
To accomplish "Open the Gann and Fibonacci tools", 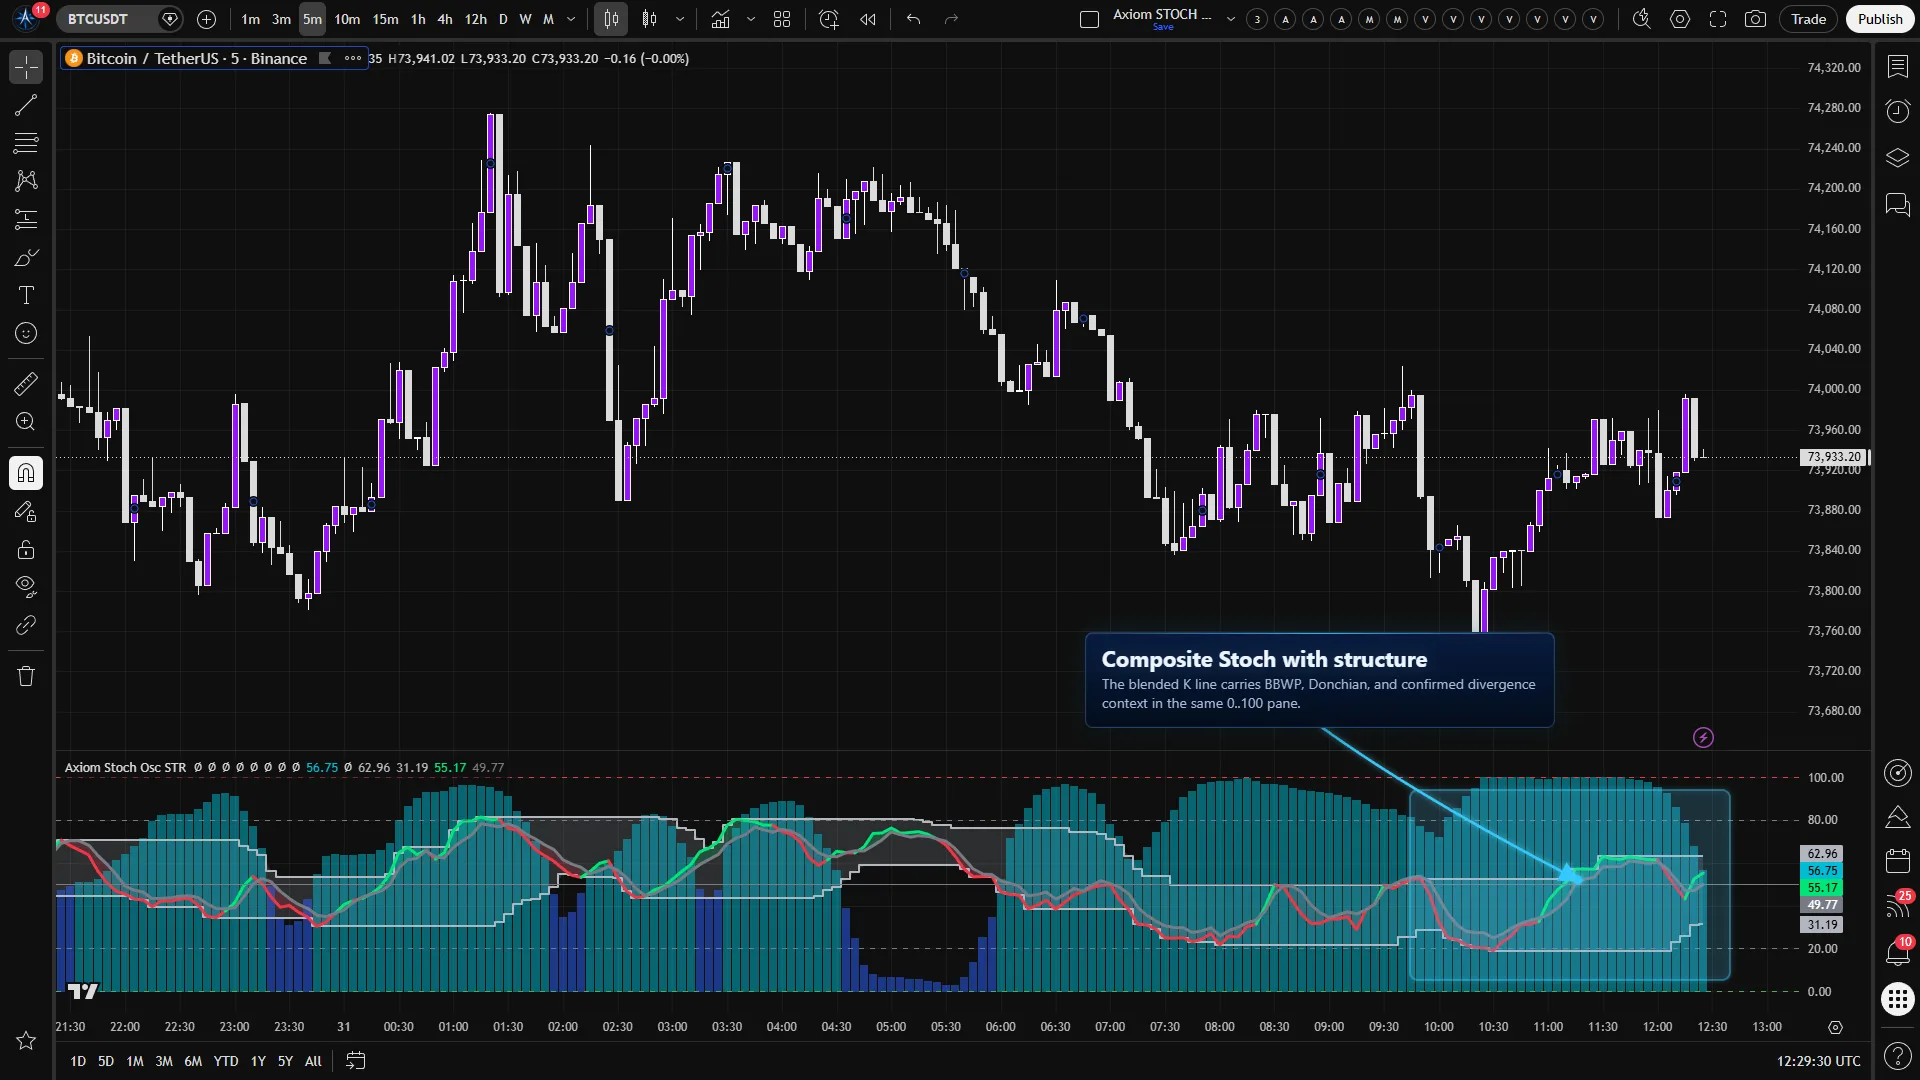I will (26, 143).
